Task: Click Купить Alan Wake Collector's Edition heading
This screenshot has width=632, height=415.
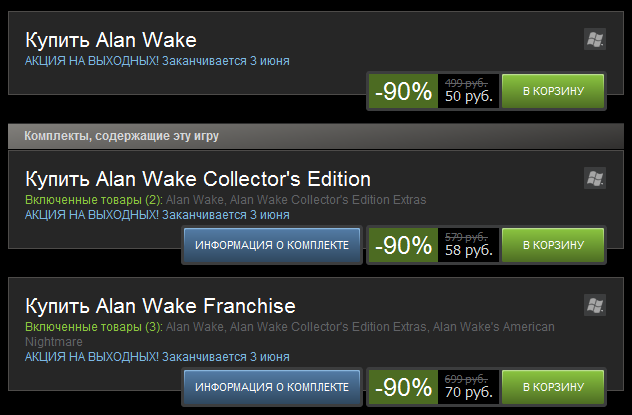Action: click(x=198, y=179)
